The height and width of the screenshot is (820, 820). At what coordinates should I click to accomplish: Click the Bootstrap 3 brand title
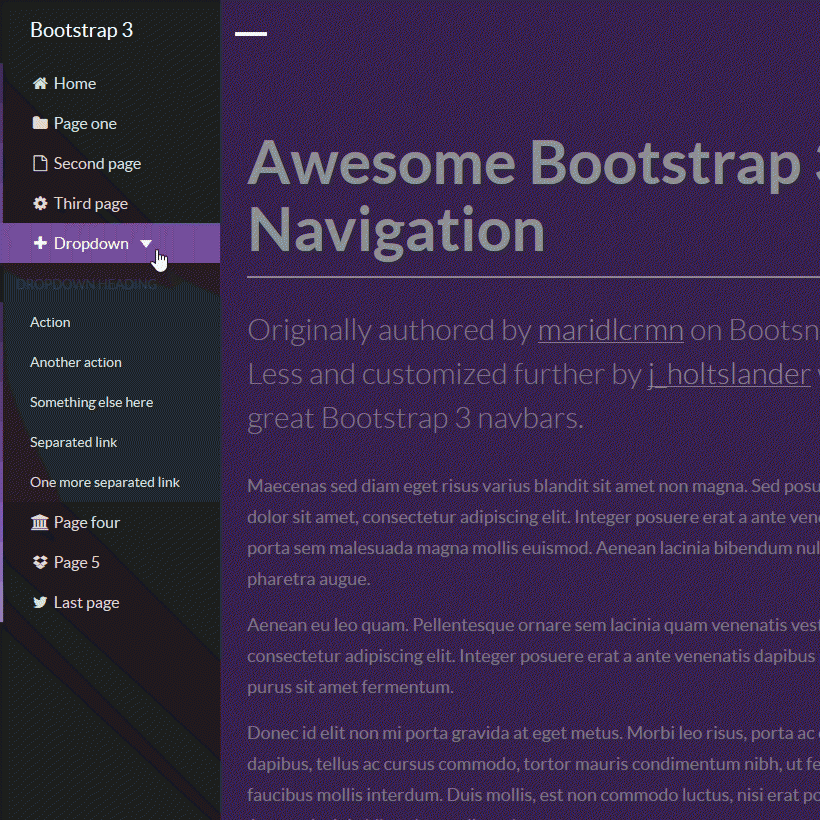81,30
